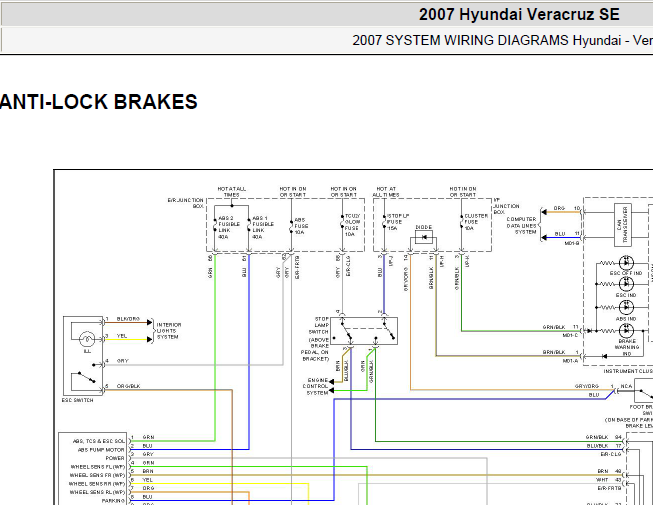
Task: Click the Interior Lights System label
Action: 169,331
